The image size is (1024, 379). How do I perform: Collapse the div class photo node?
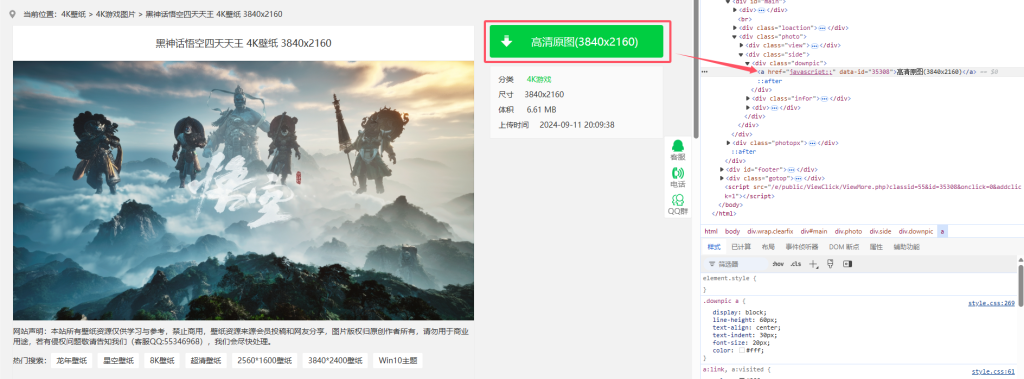pyautogui.click(x=735, y=37)
